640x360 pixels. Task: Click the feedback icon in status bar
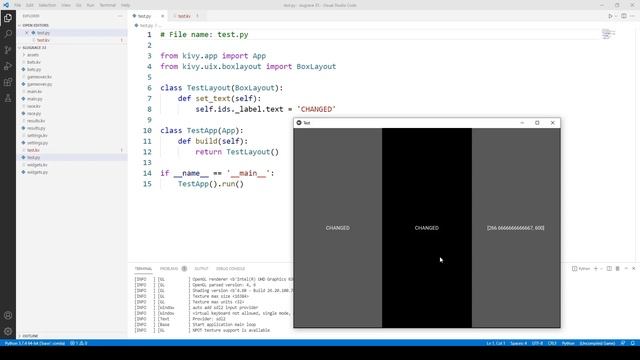623,343
